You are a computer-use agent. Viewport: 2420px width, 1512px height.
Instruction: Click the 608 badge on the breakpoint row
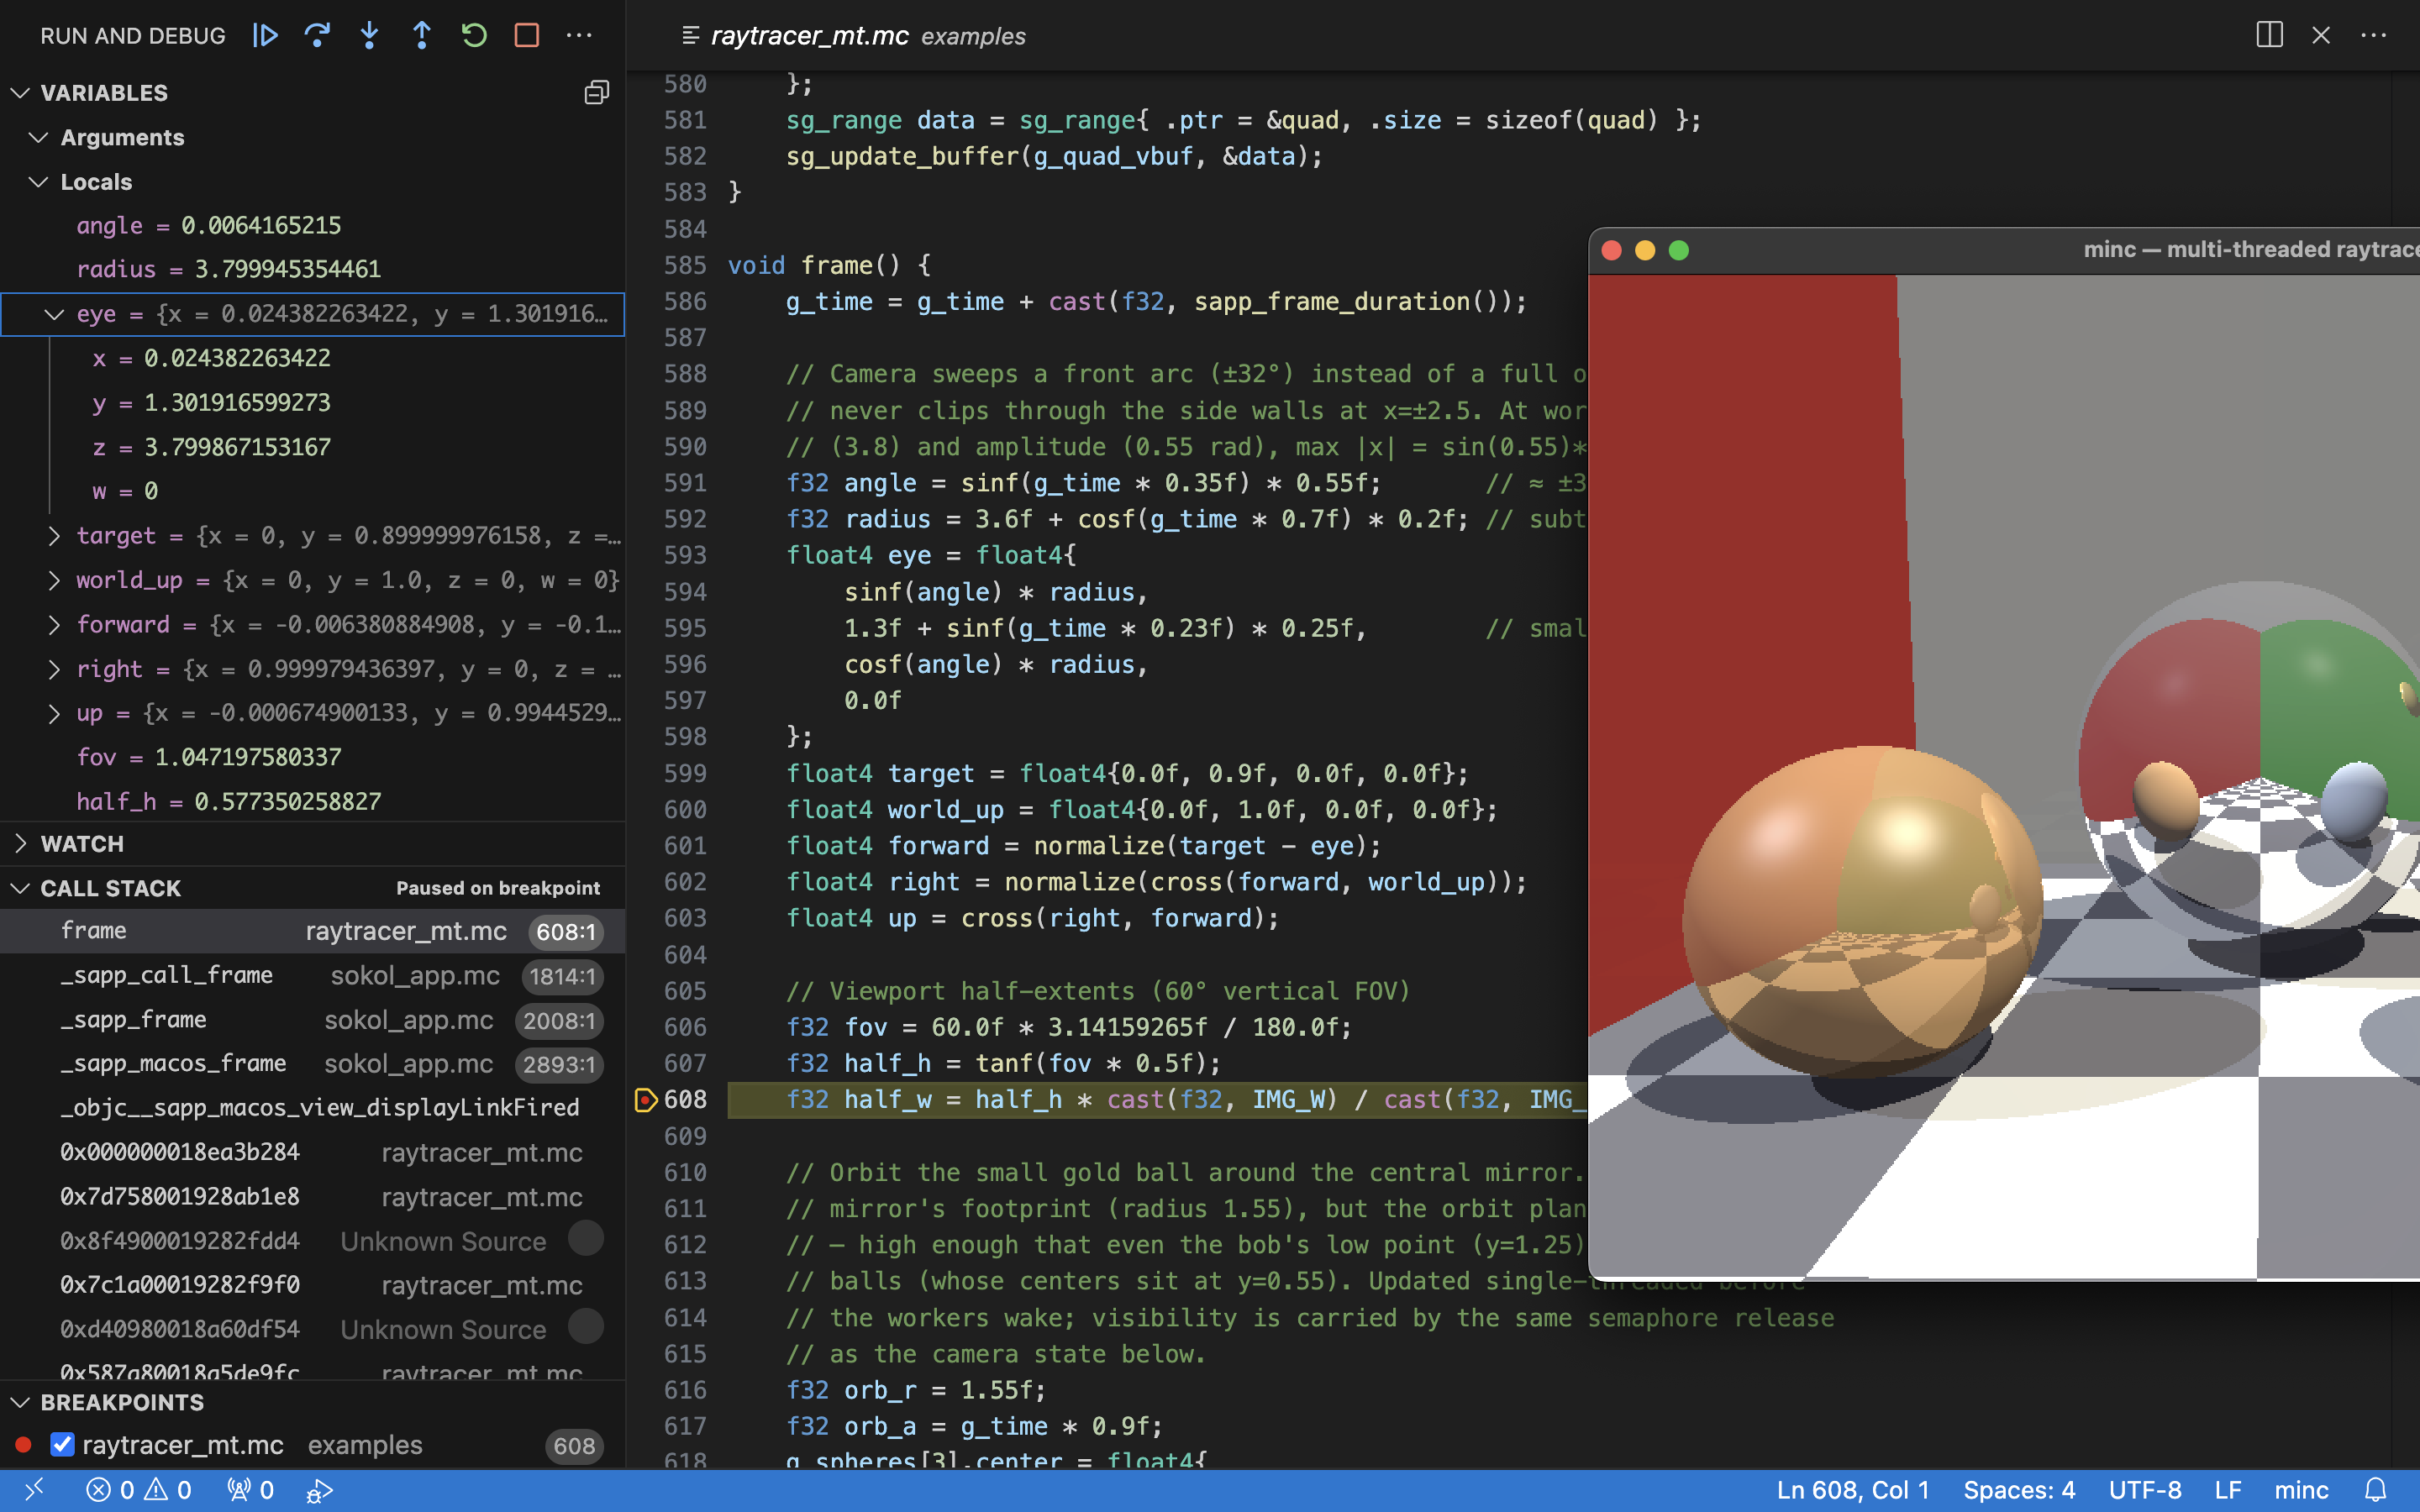point(574,1446)
